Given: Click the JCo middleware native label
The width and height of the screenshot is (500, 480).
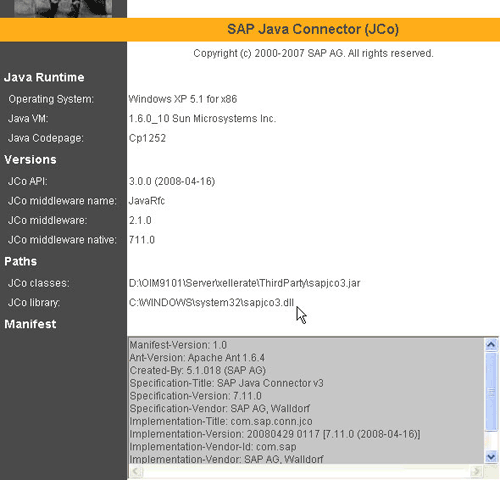Looking at the screenshot, I should point(62,240).
